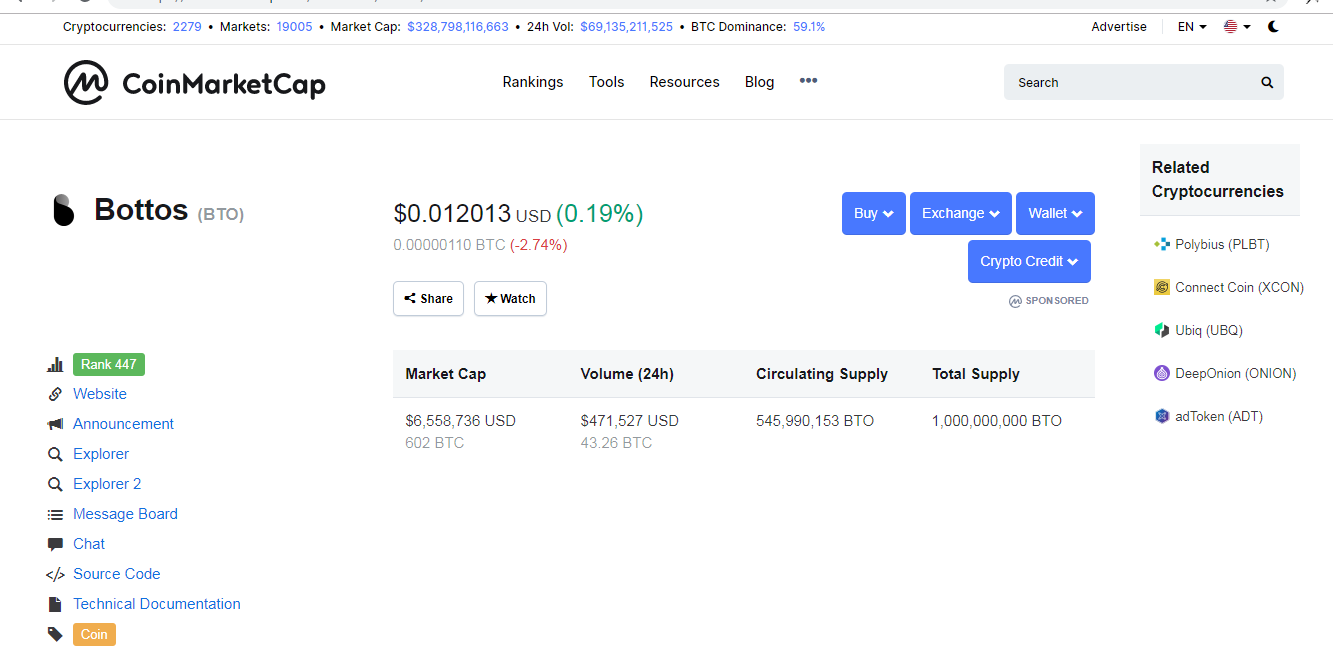The image size is (1333, 665).
Task: Click the $6,558,736 USD market cap cell
Action: [460, 421]
